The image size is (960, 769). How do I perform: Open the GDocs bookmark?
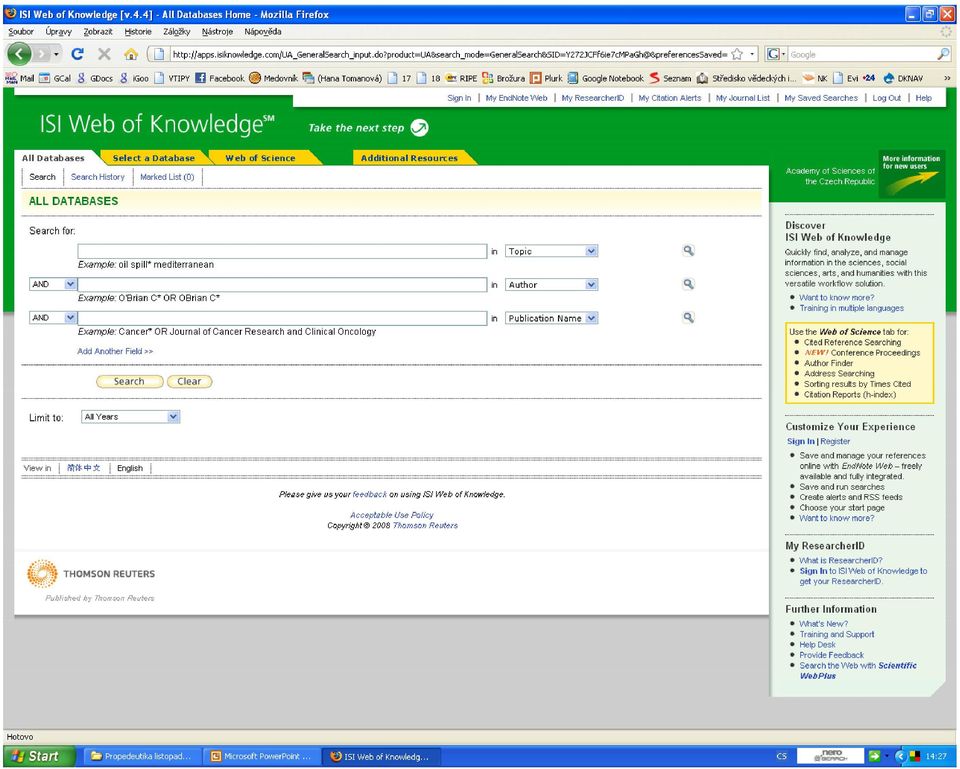point(94,78)
